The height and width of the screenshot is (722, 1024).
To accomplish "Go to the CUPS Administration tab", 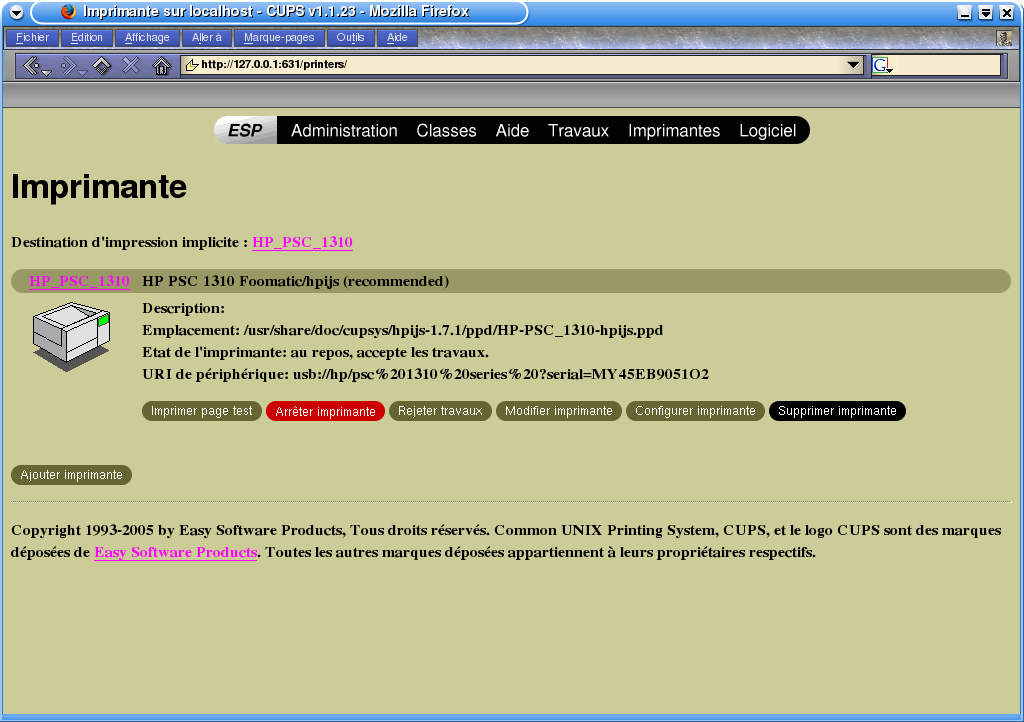I will click(344, 131).
